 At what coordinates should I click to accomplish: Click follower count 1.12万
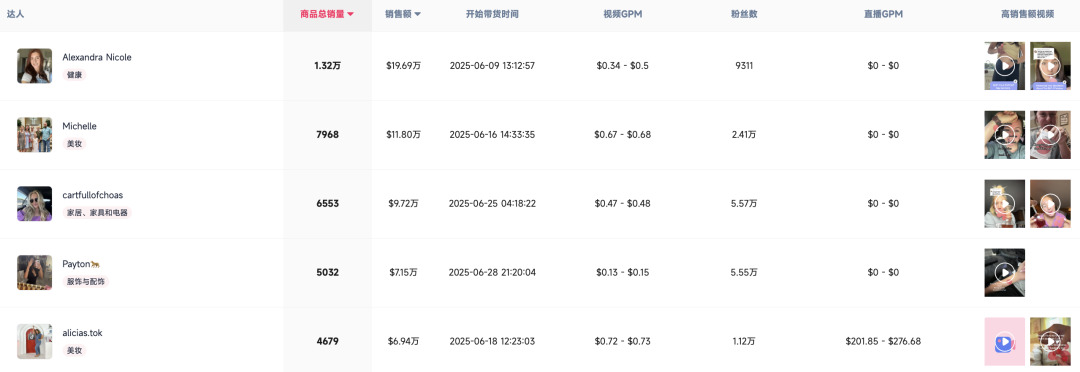744,341
